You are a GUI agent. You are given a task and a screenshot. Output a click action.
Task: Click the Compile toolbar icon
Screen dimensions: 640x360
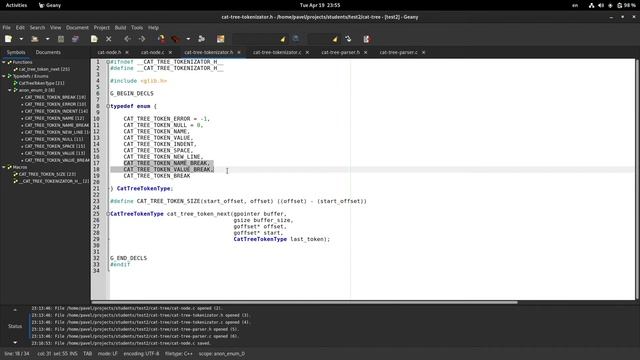click(x=162, y=39)
